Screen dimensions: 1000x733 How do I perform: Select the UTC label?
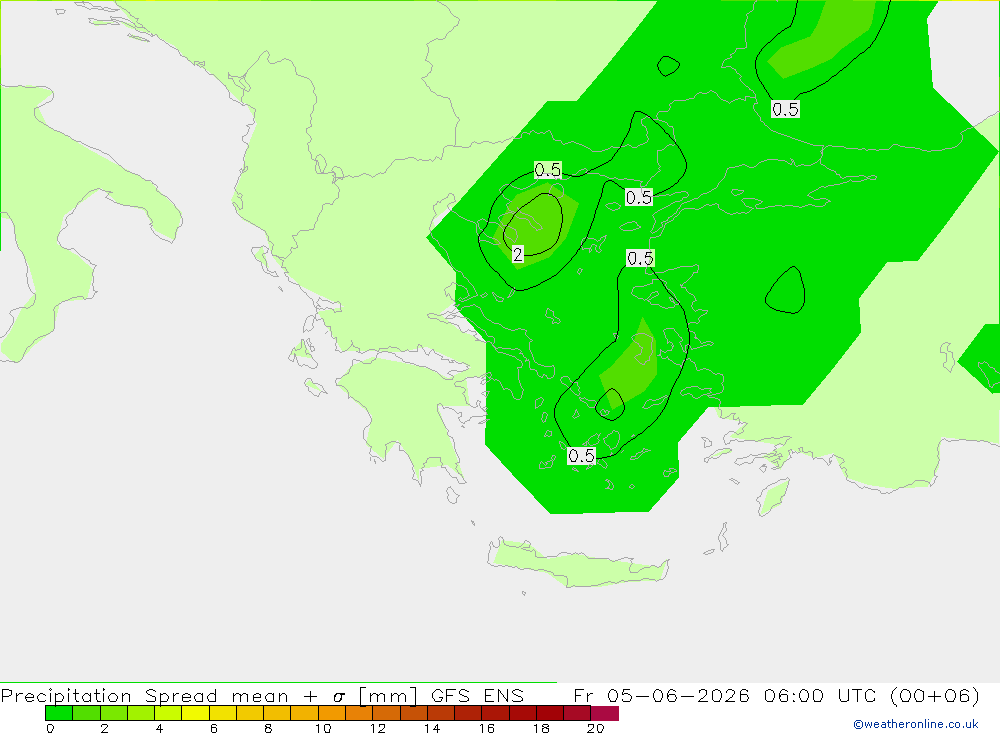[x=857, y=695]
